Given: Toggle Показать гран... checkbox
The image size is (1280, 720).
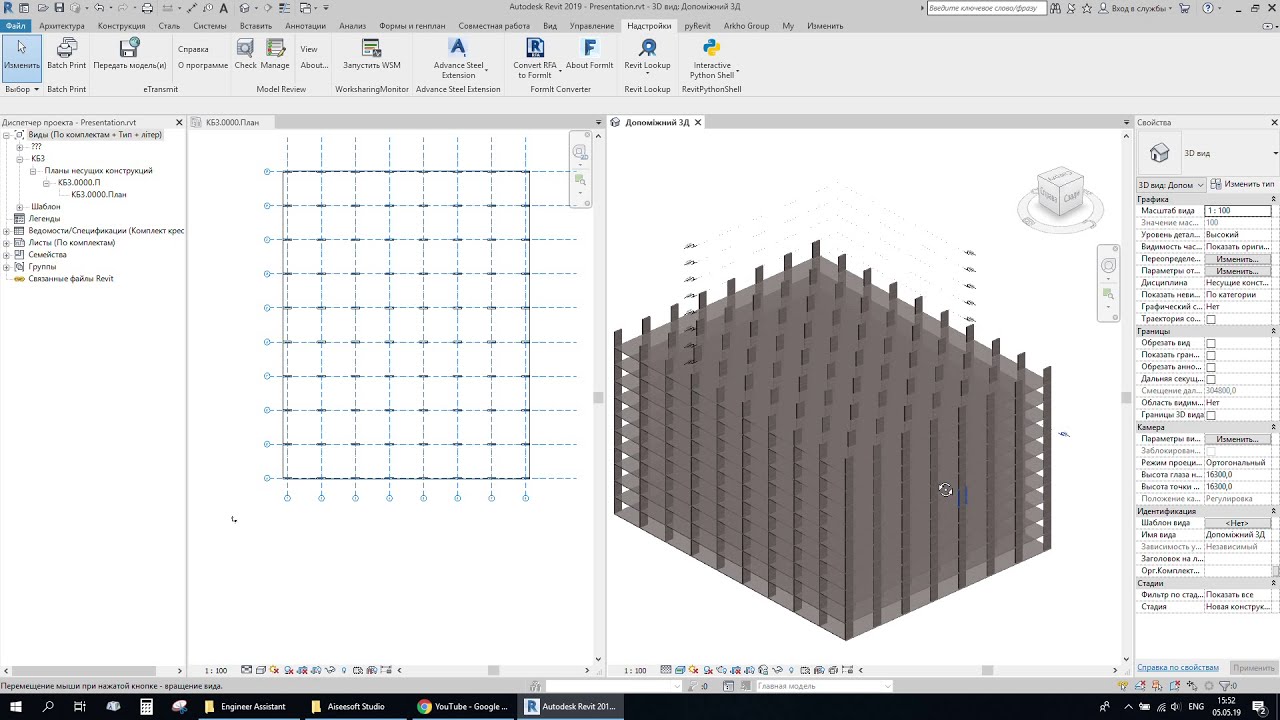Looking at the screenshot, I should click(1211, 355).
